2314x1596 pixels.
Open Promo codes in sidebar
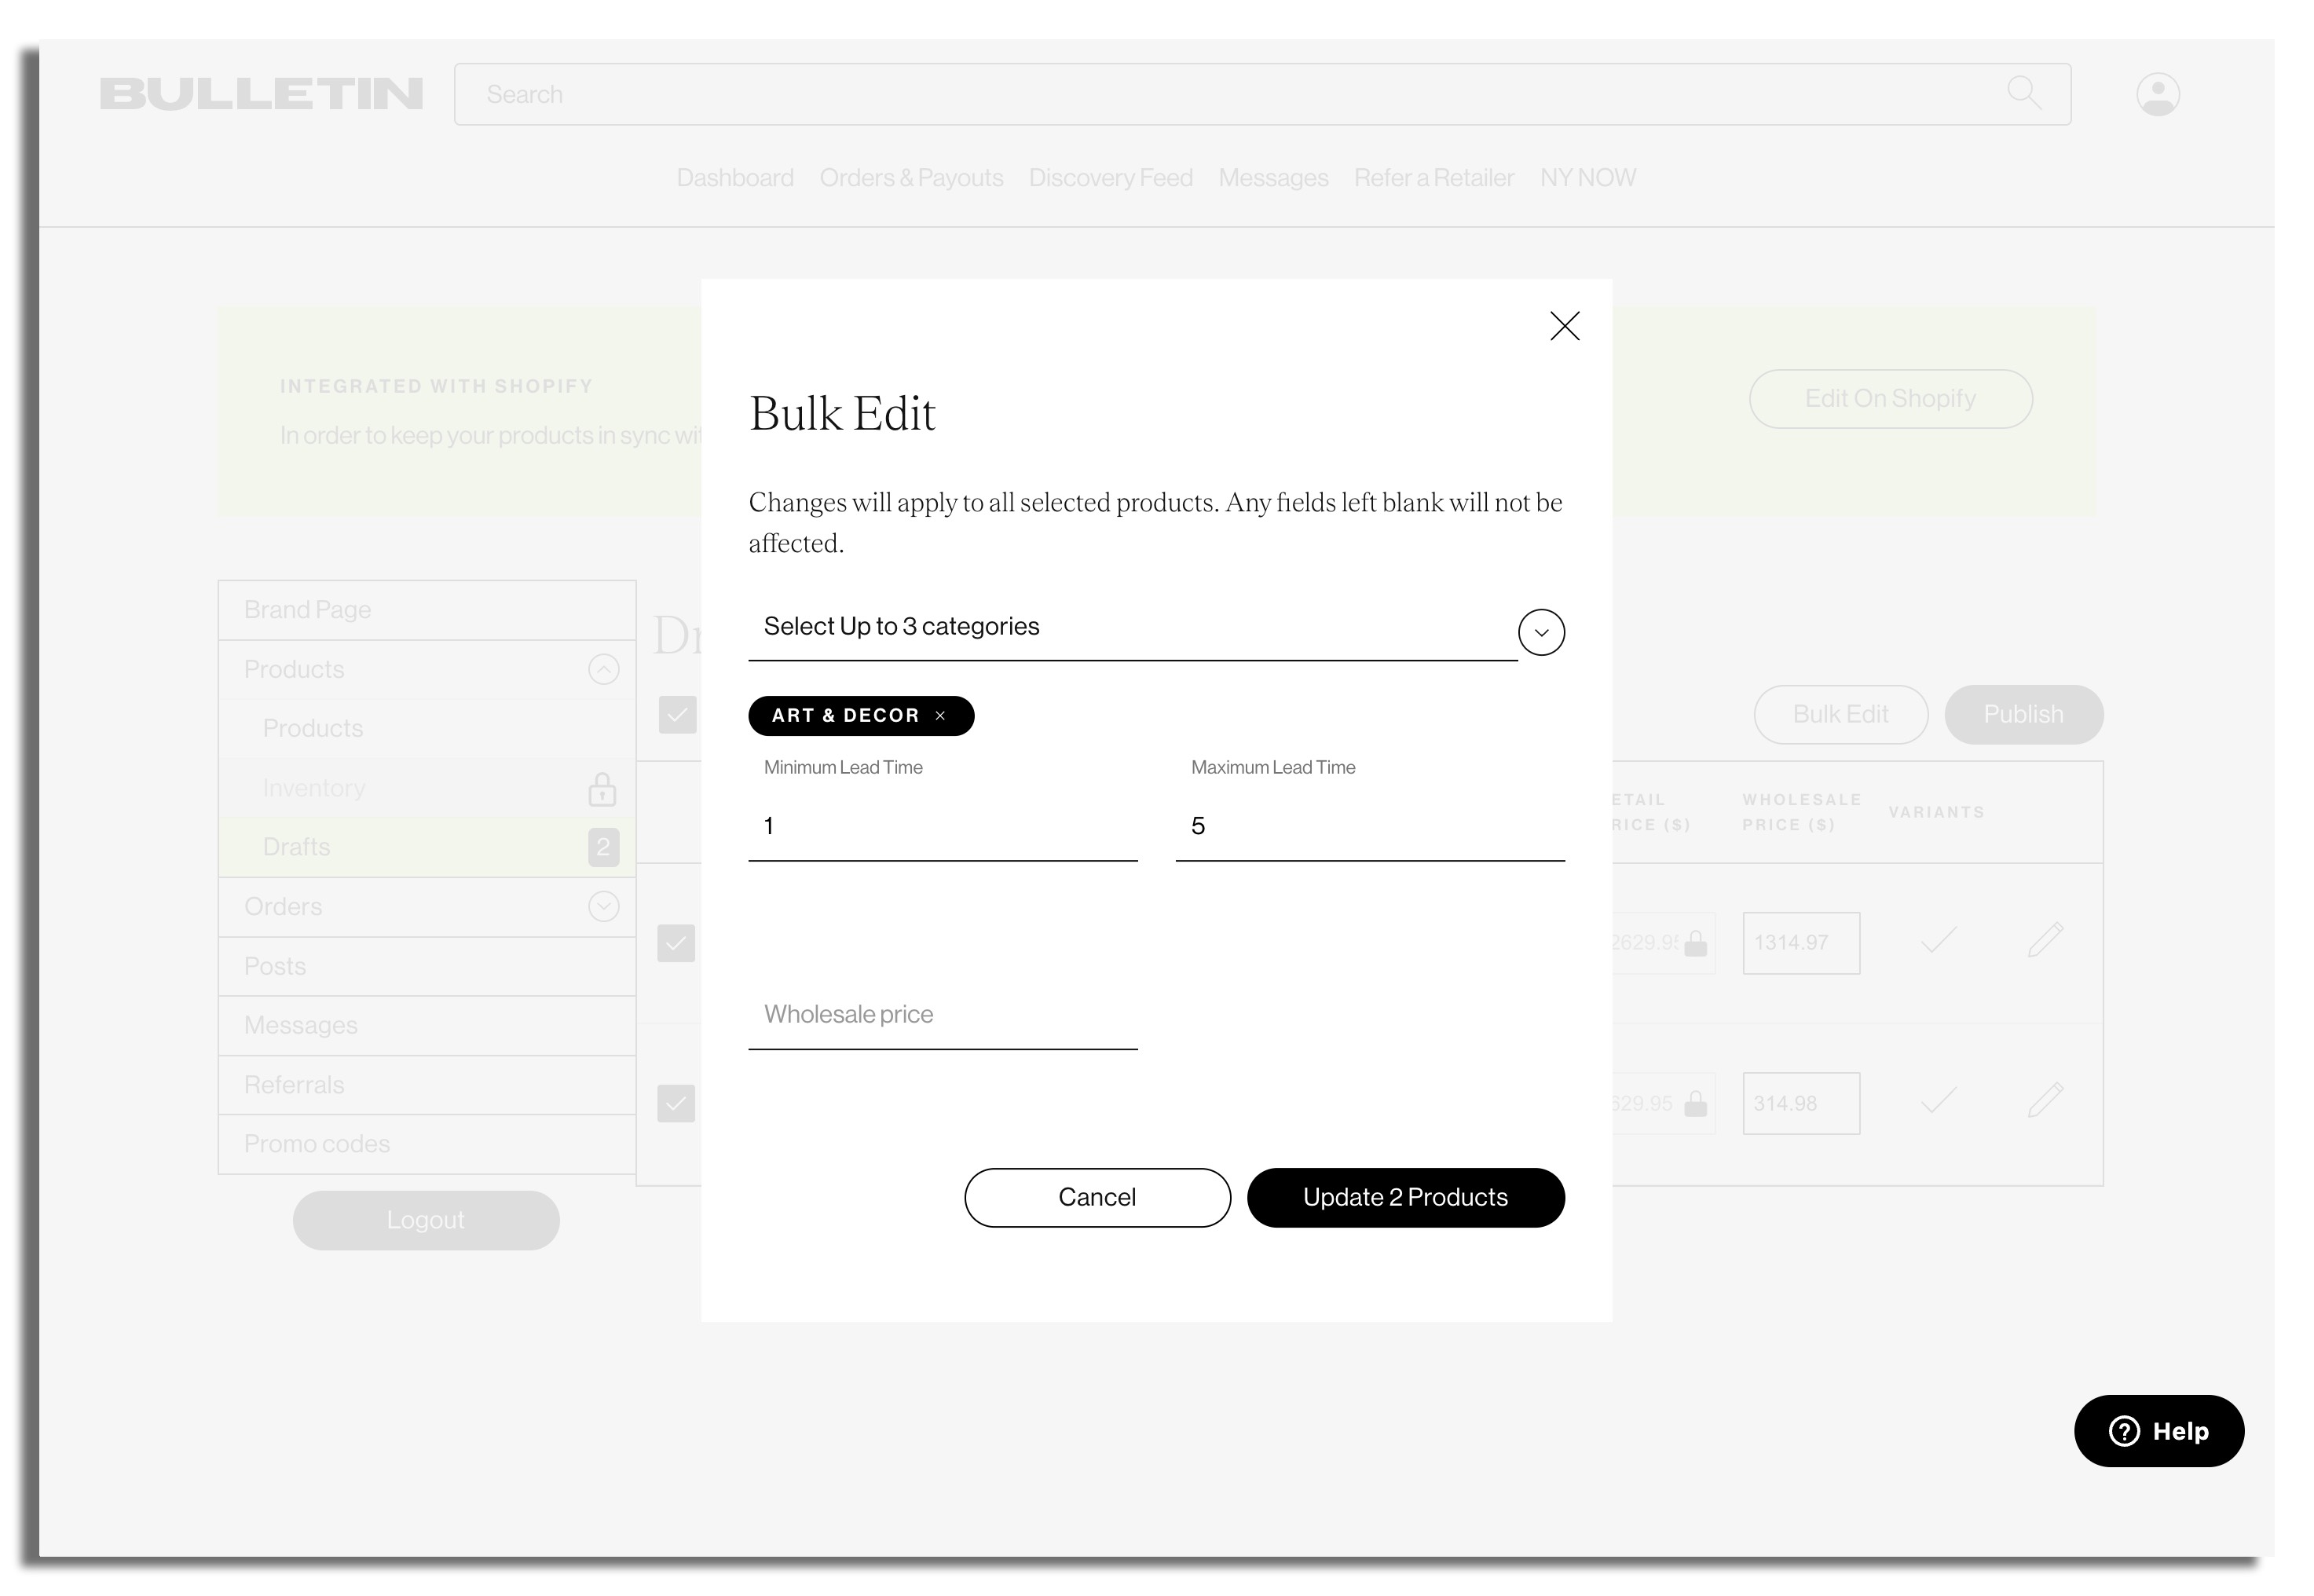[427, 1144]
